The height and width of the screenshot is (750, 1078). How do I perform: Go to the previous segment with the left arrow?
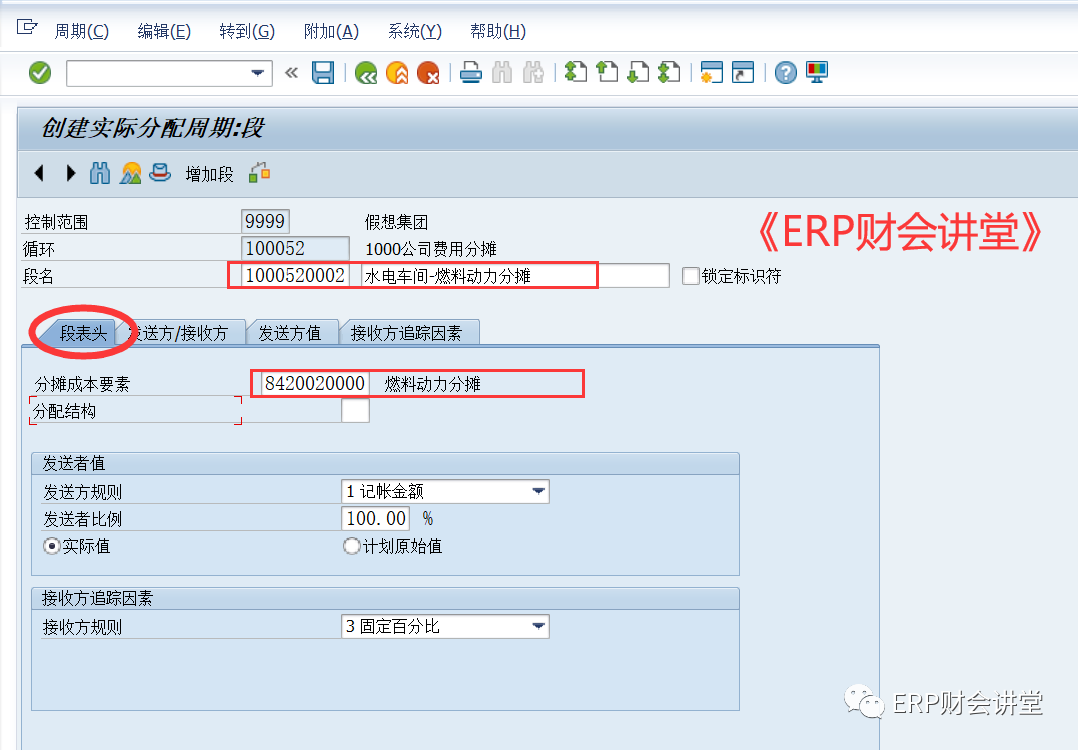[39, 173]
